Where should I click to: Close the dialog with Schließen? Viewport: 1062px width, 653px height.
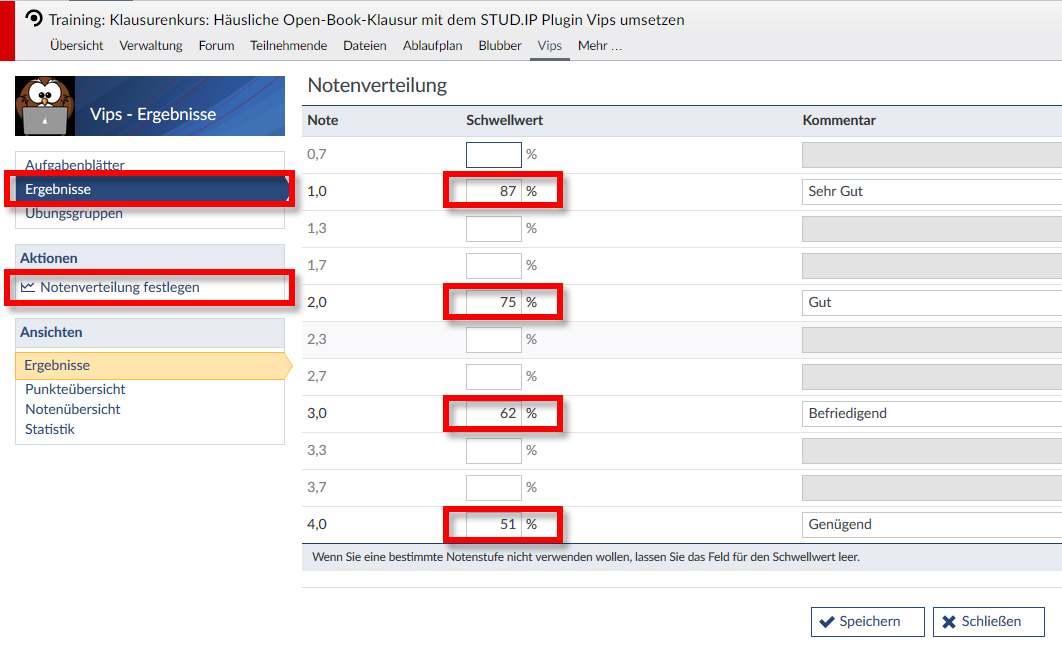(x=989, y=622)
